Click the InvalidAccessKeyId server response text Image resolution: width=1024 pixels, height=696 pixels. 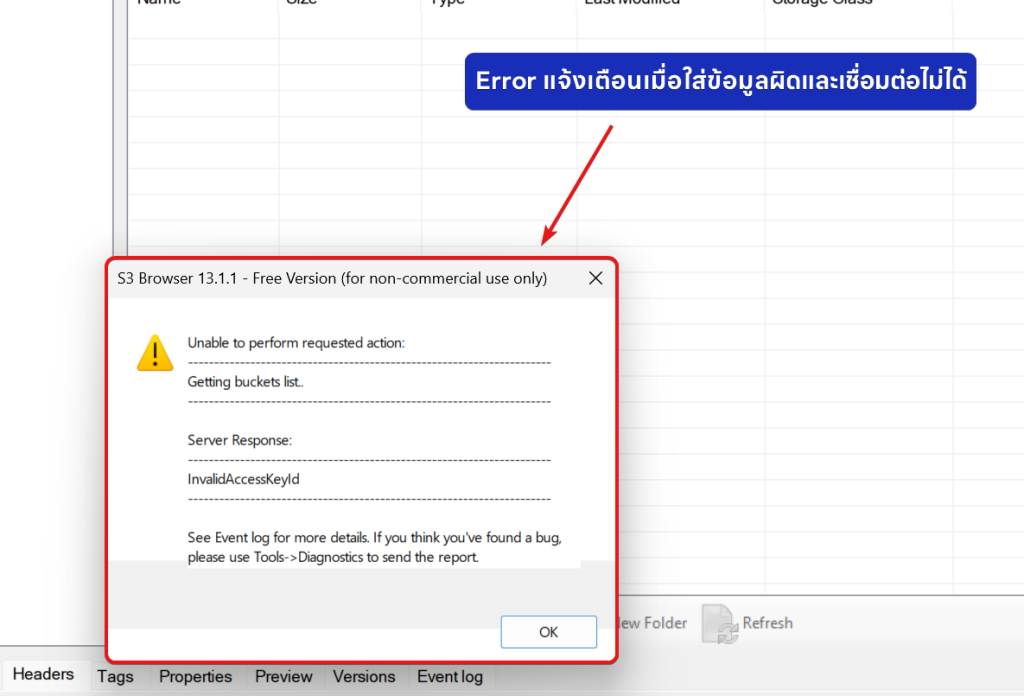click(244, 479)
